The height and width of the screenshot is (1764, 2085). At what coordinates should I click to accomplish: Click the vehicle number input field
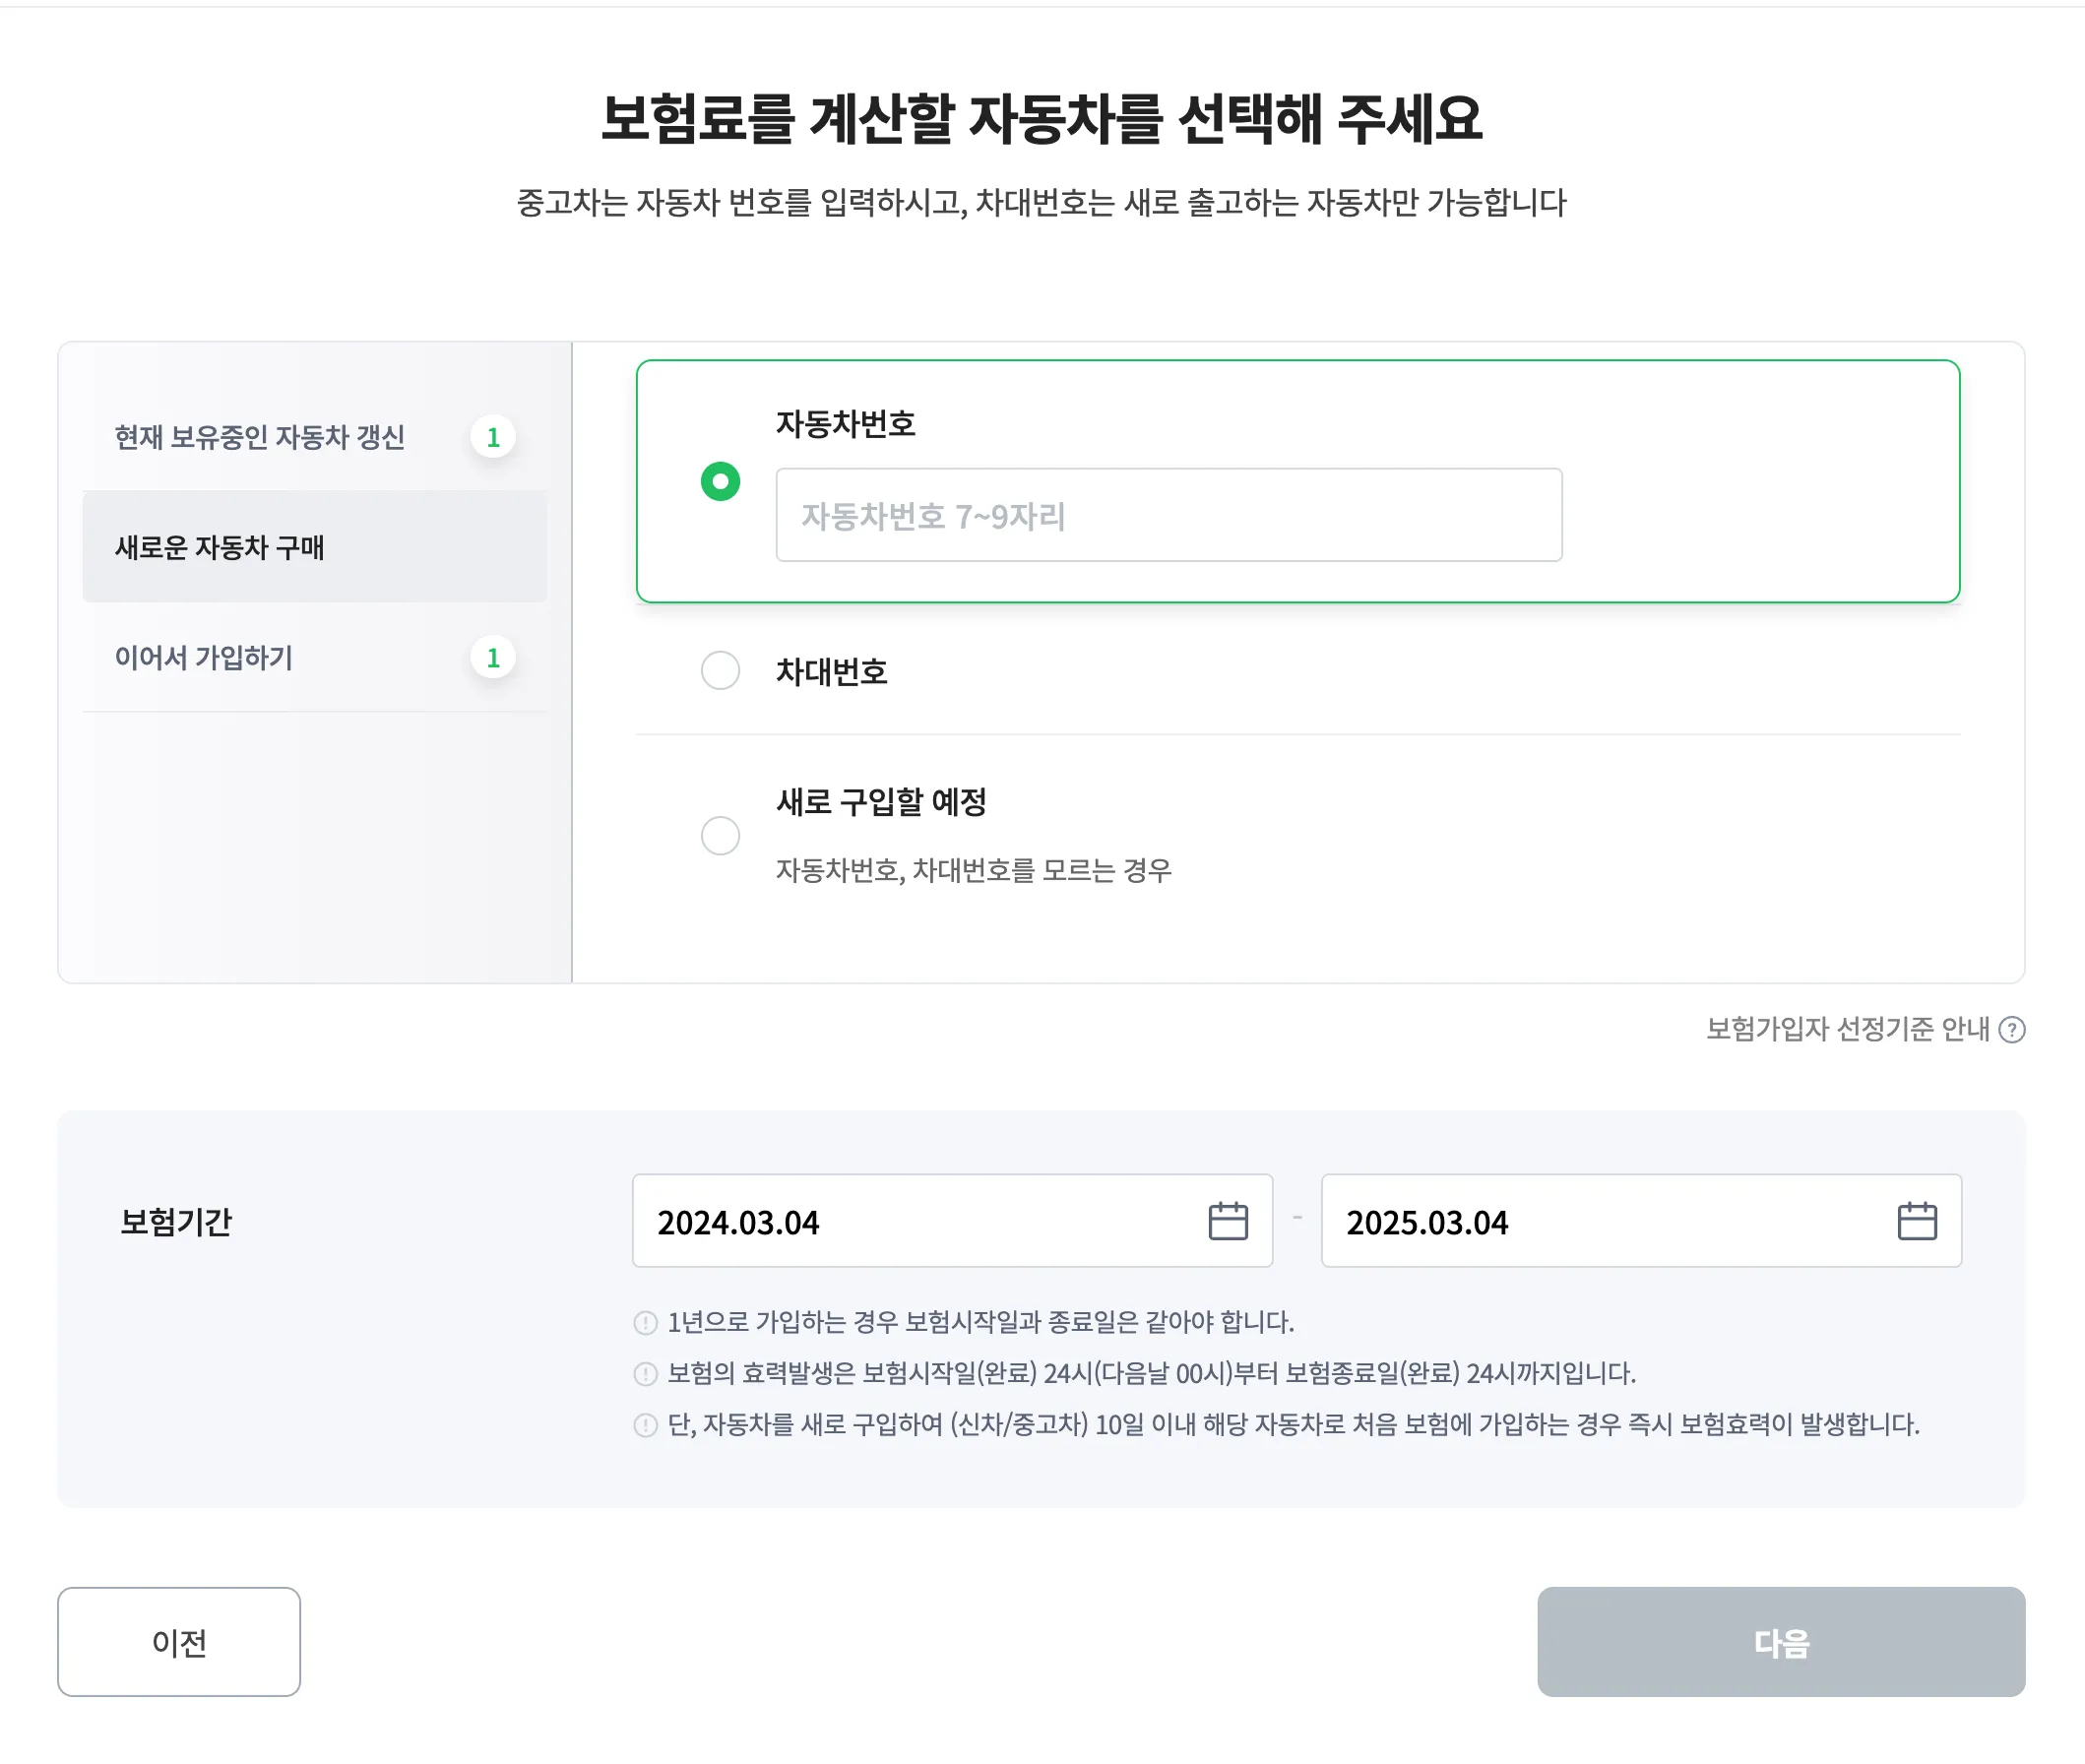tap(1168, 516)
